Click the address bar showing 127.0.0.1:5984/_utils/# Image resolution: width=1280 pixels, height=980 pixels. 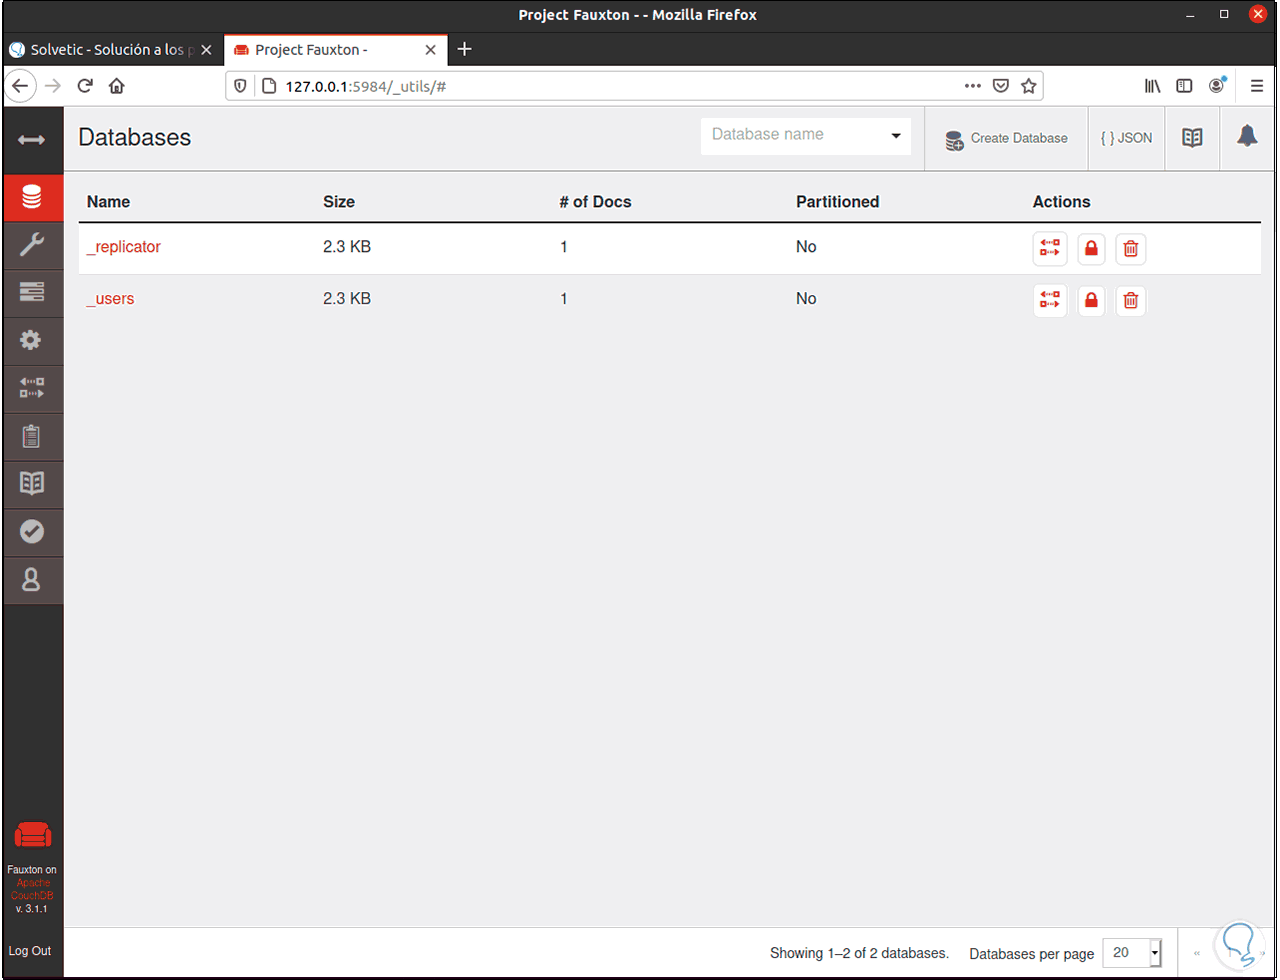635,86
